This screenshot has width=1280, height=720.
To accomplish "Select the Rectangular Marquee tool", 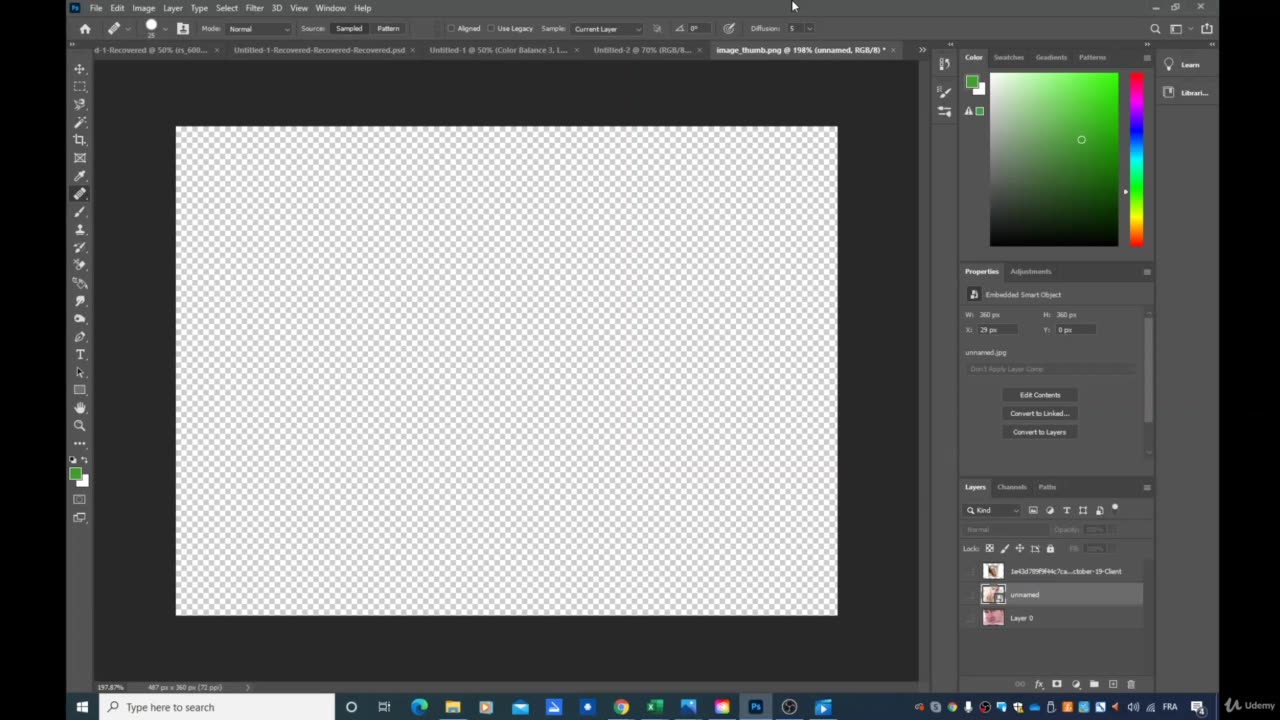I will [80, 87].
